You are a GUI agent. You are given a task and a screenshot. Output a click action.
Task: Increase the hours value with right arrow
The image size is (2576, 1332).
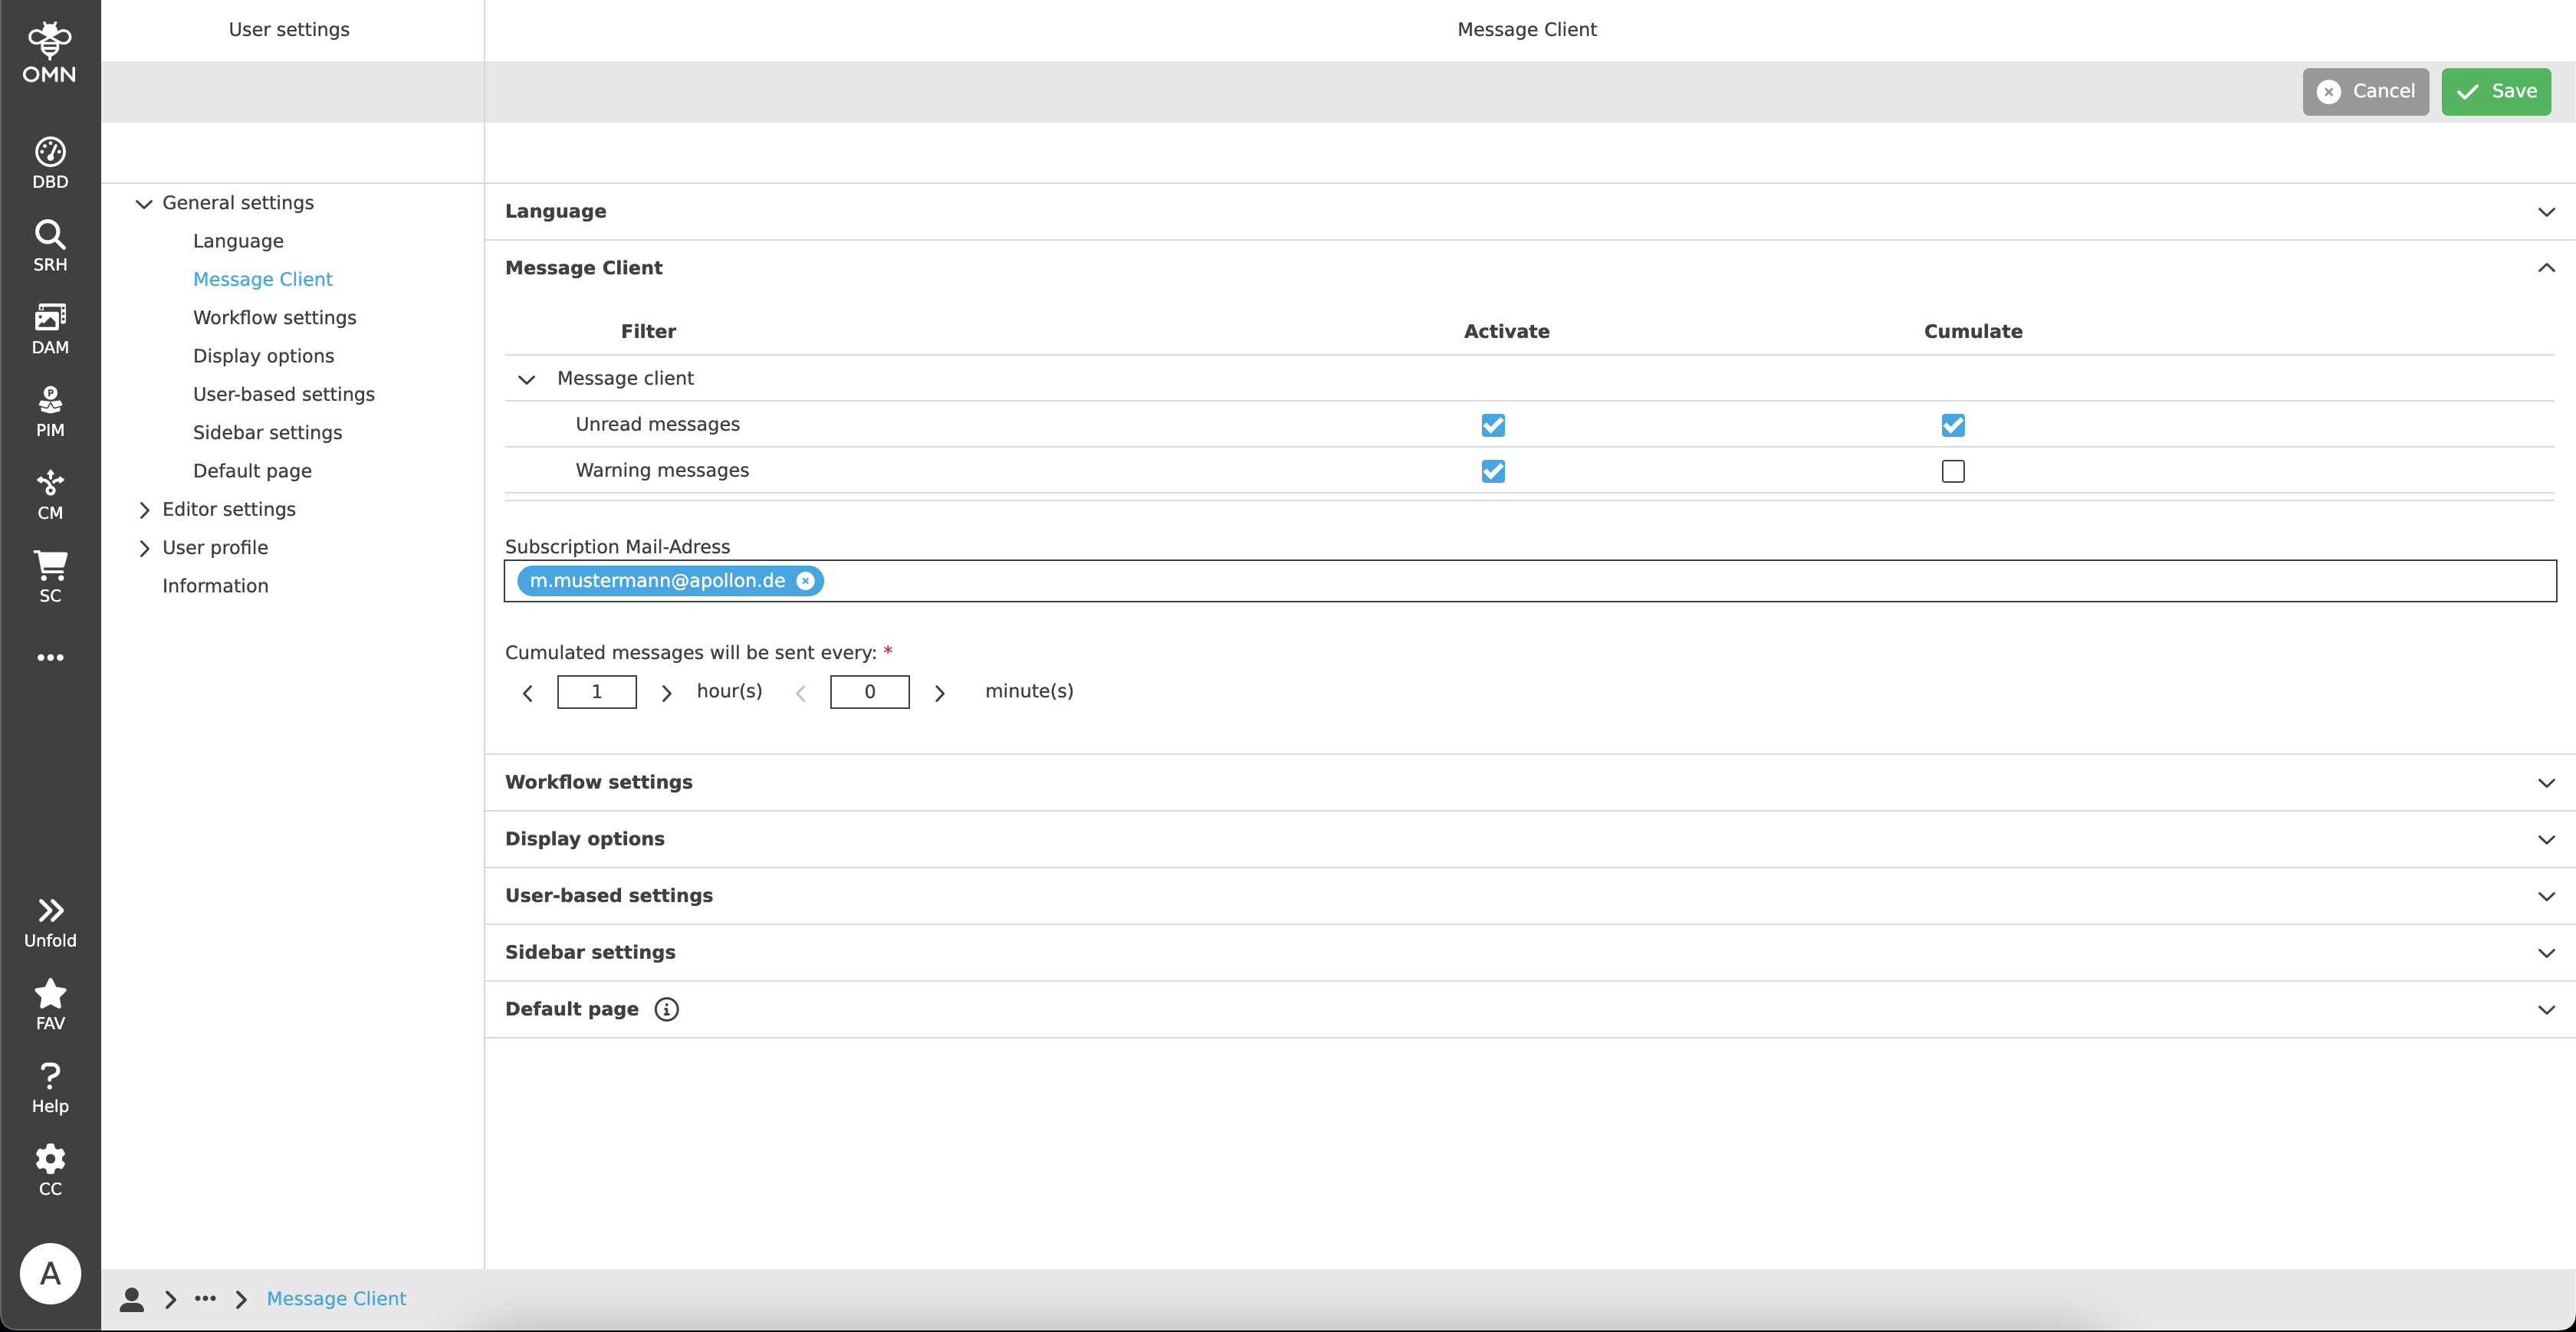[666, 692]
